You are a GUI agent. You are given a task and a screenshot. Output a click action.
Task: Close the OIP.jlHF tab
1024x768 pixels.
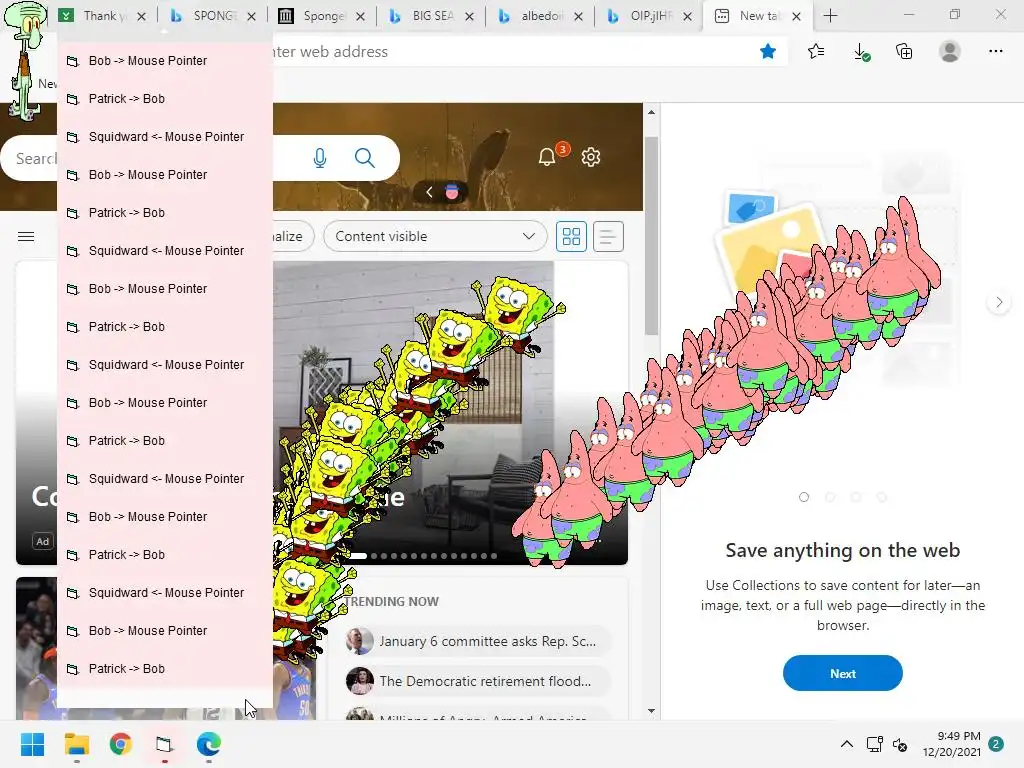click(687, 16)
